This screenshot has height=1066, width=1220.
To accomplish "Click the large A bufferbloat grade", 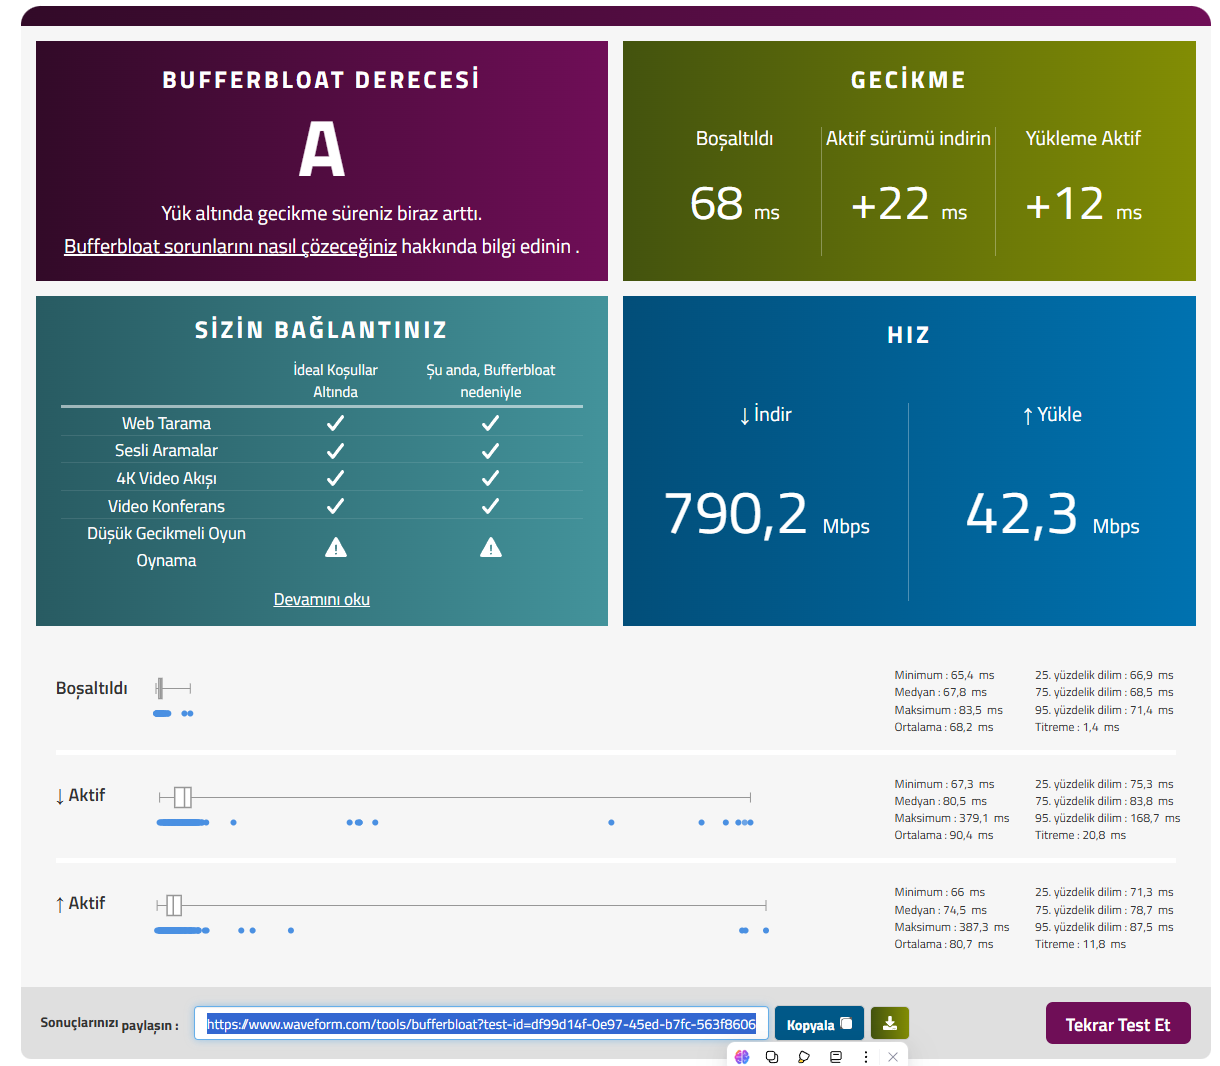I will tap(321, 150).
